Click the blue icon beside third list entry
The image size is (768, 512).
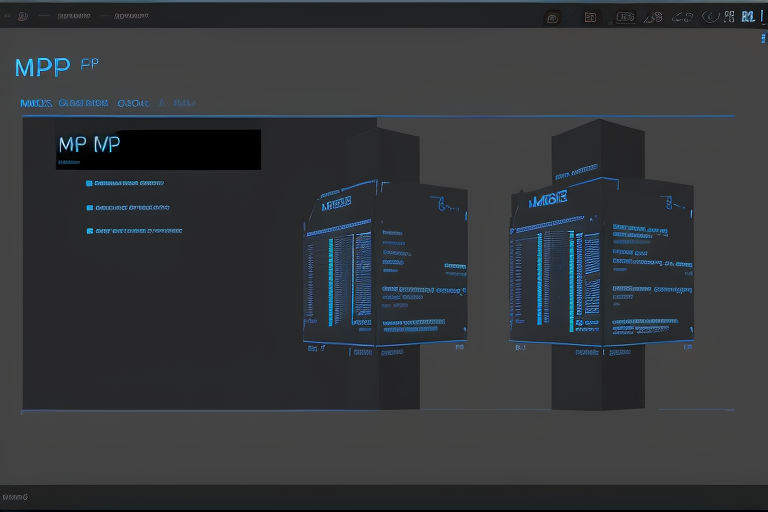(89, 231)
